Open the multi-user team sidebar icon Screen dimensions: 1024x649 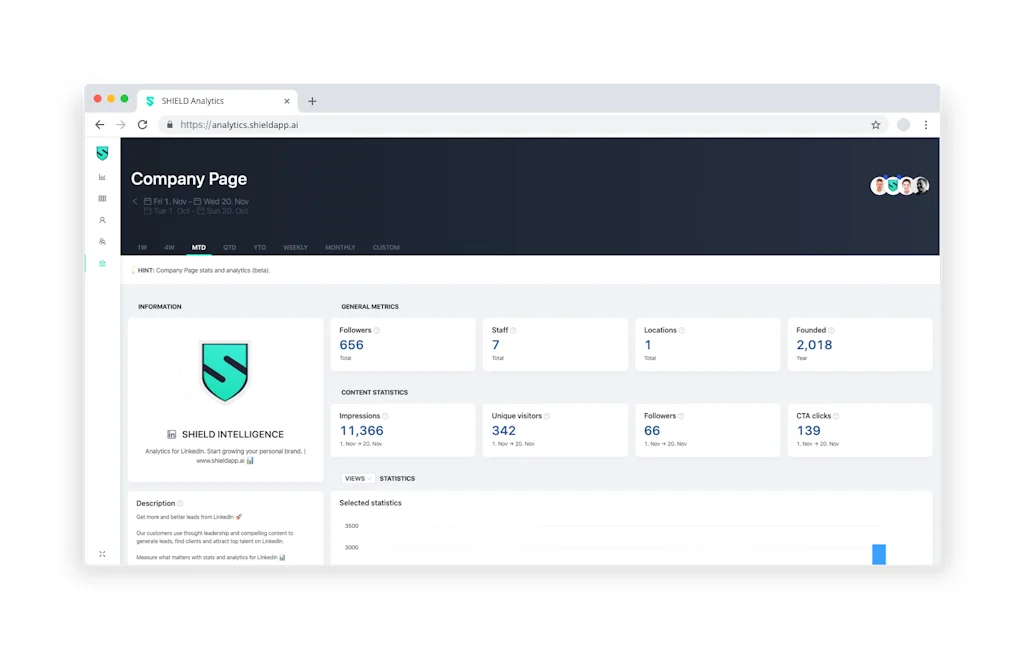coord(102,242)
